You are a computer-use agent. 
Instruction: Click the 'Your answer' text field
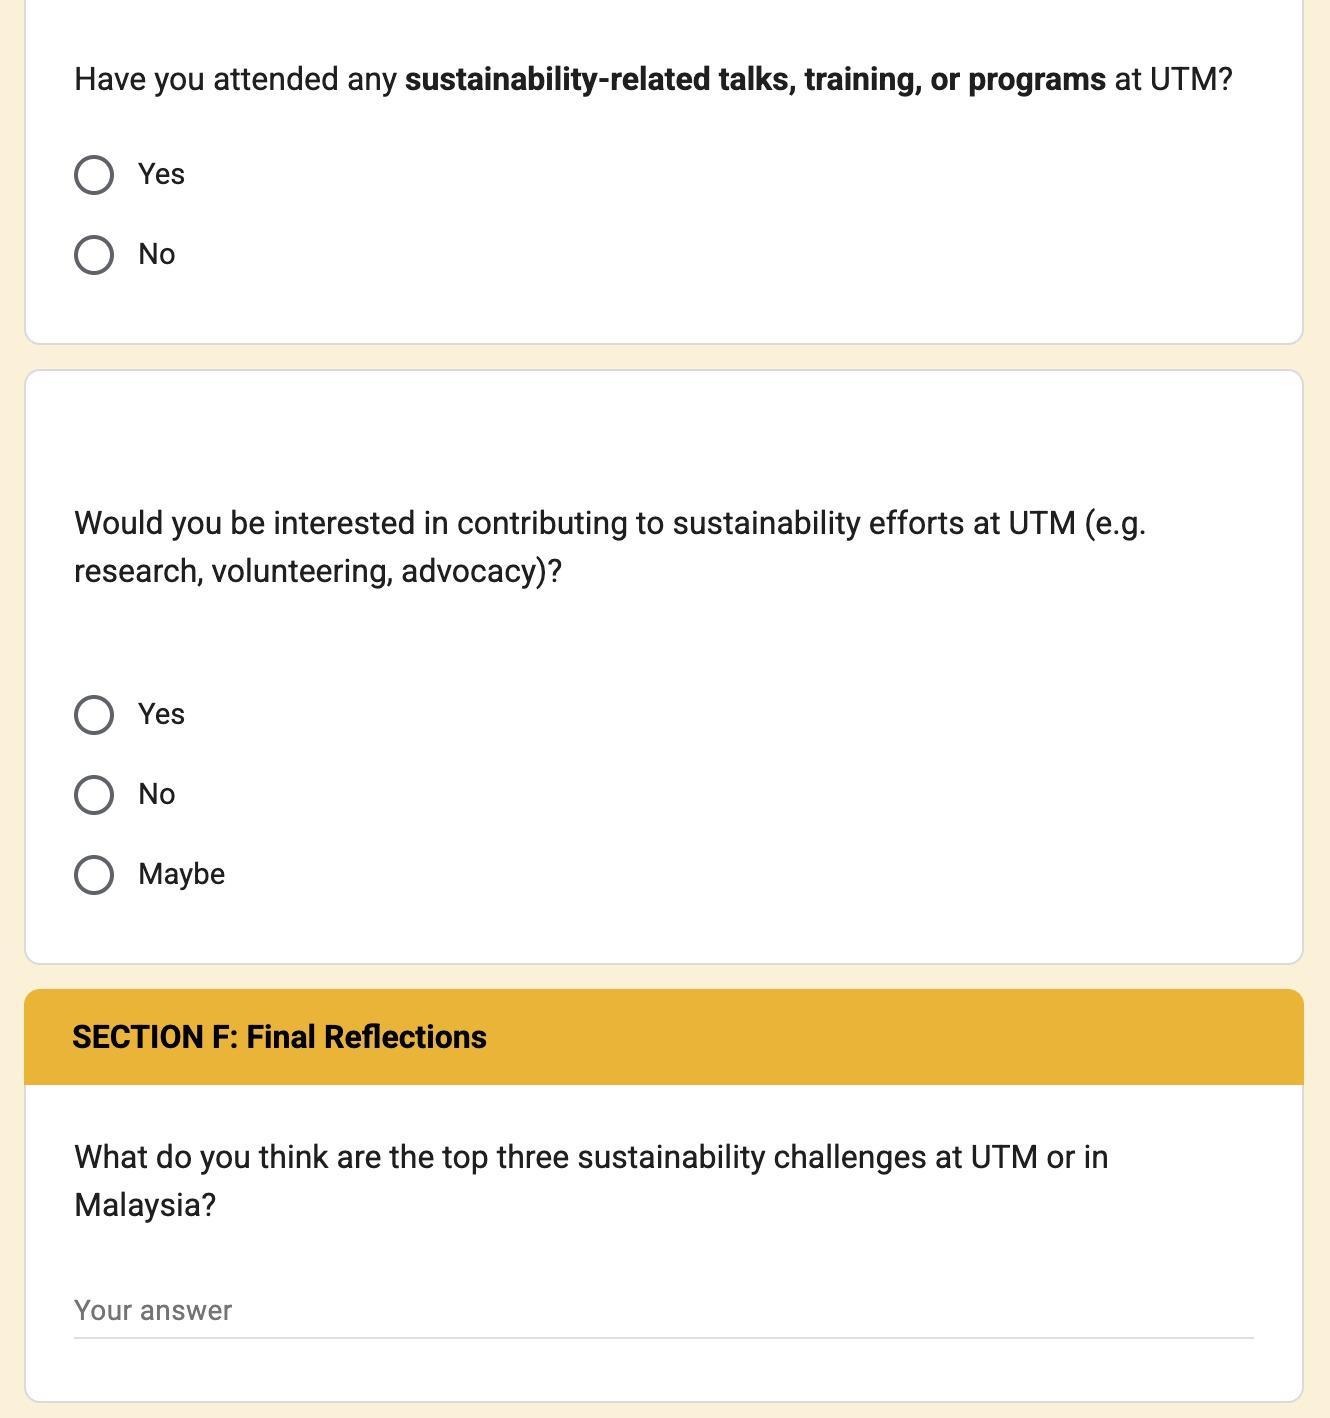click(662, 1310)
